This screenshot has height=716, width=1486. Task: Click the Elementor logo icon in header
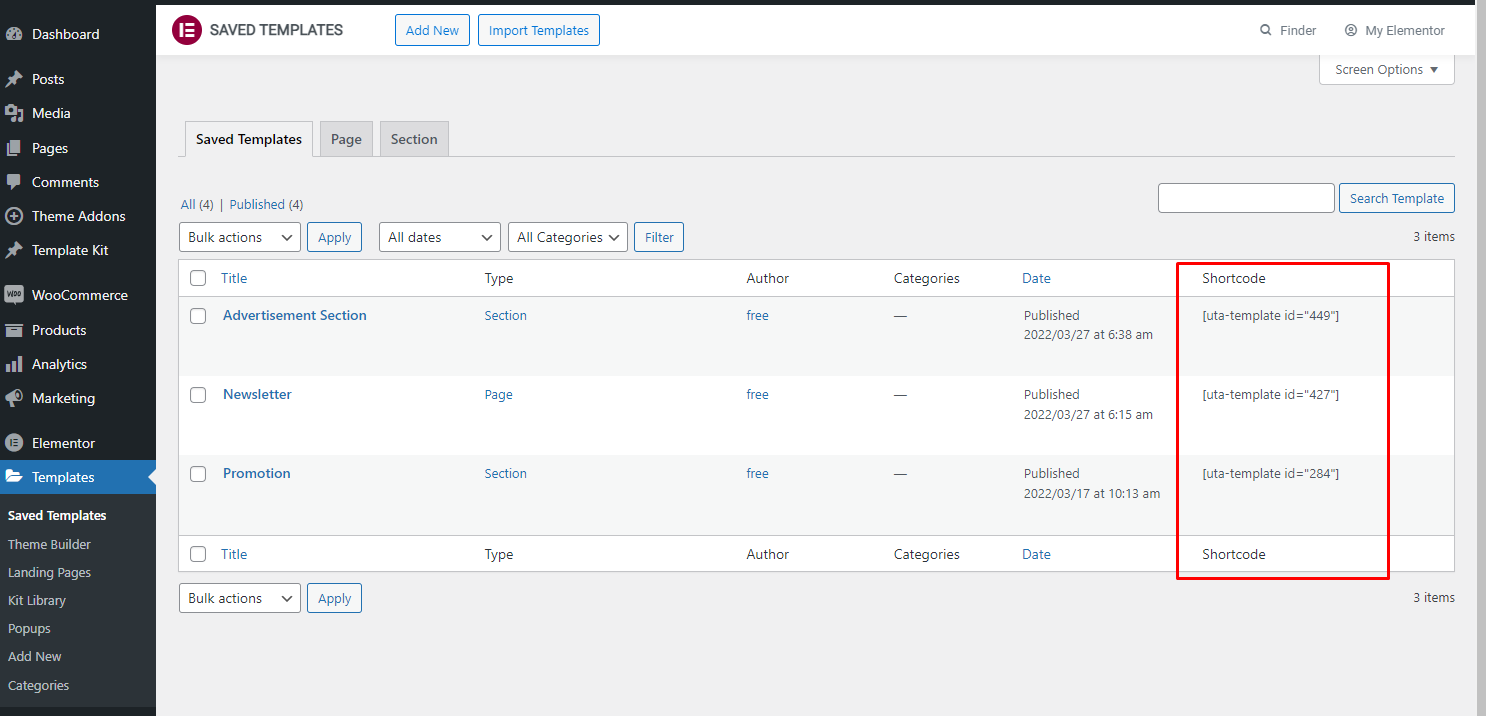(x=187, y=30)
